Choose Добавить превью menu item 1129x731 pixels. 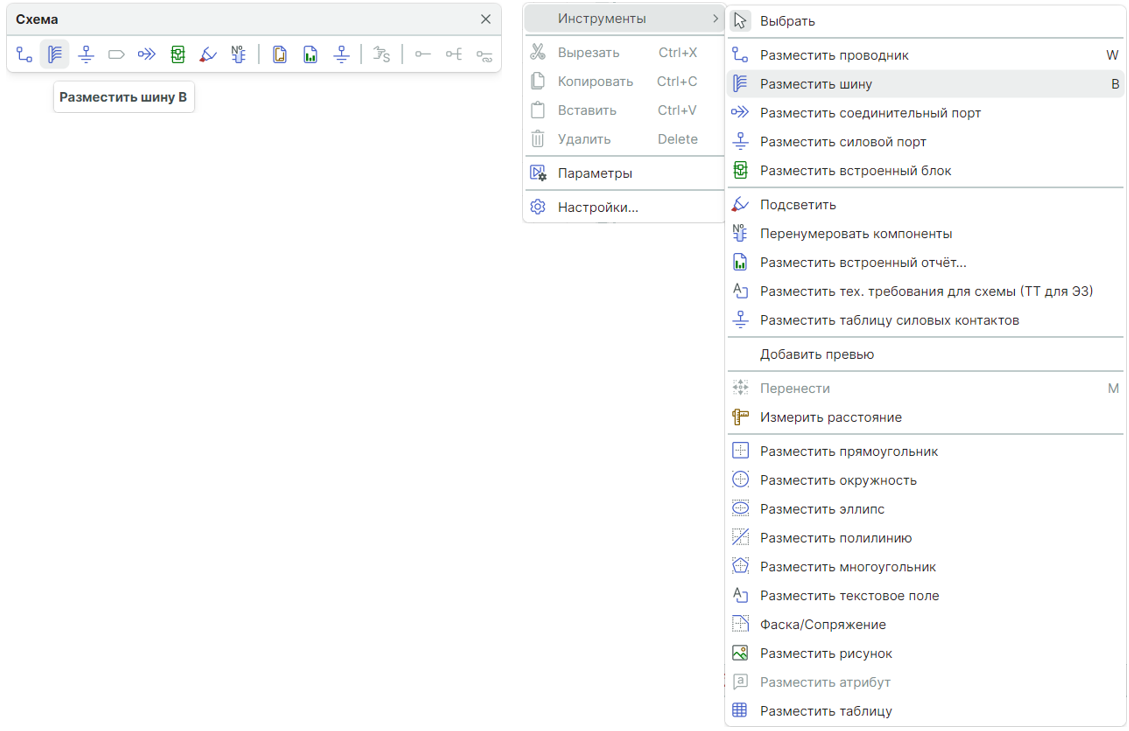pos(817,354)
